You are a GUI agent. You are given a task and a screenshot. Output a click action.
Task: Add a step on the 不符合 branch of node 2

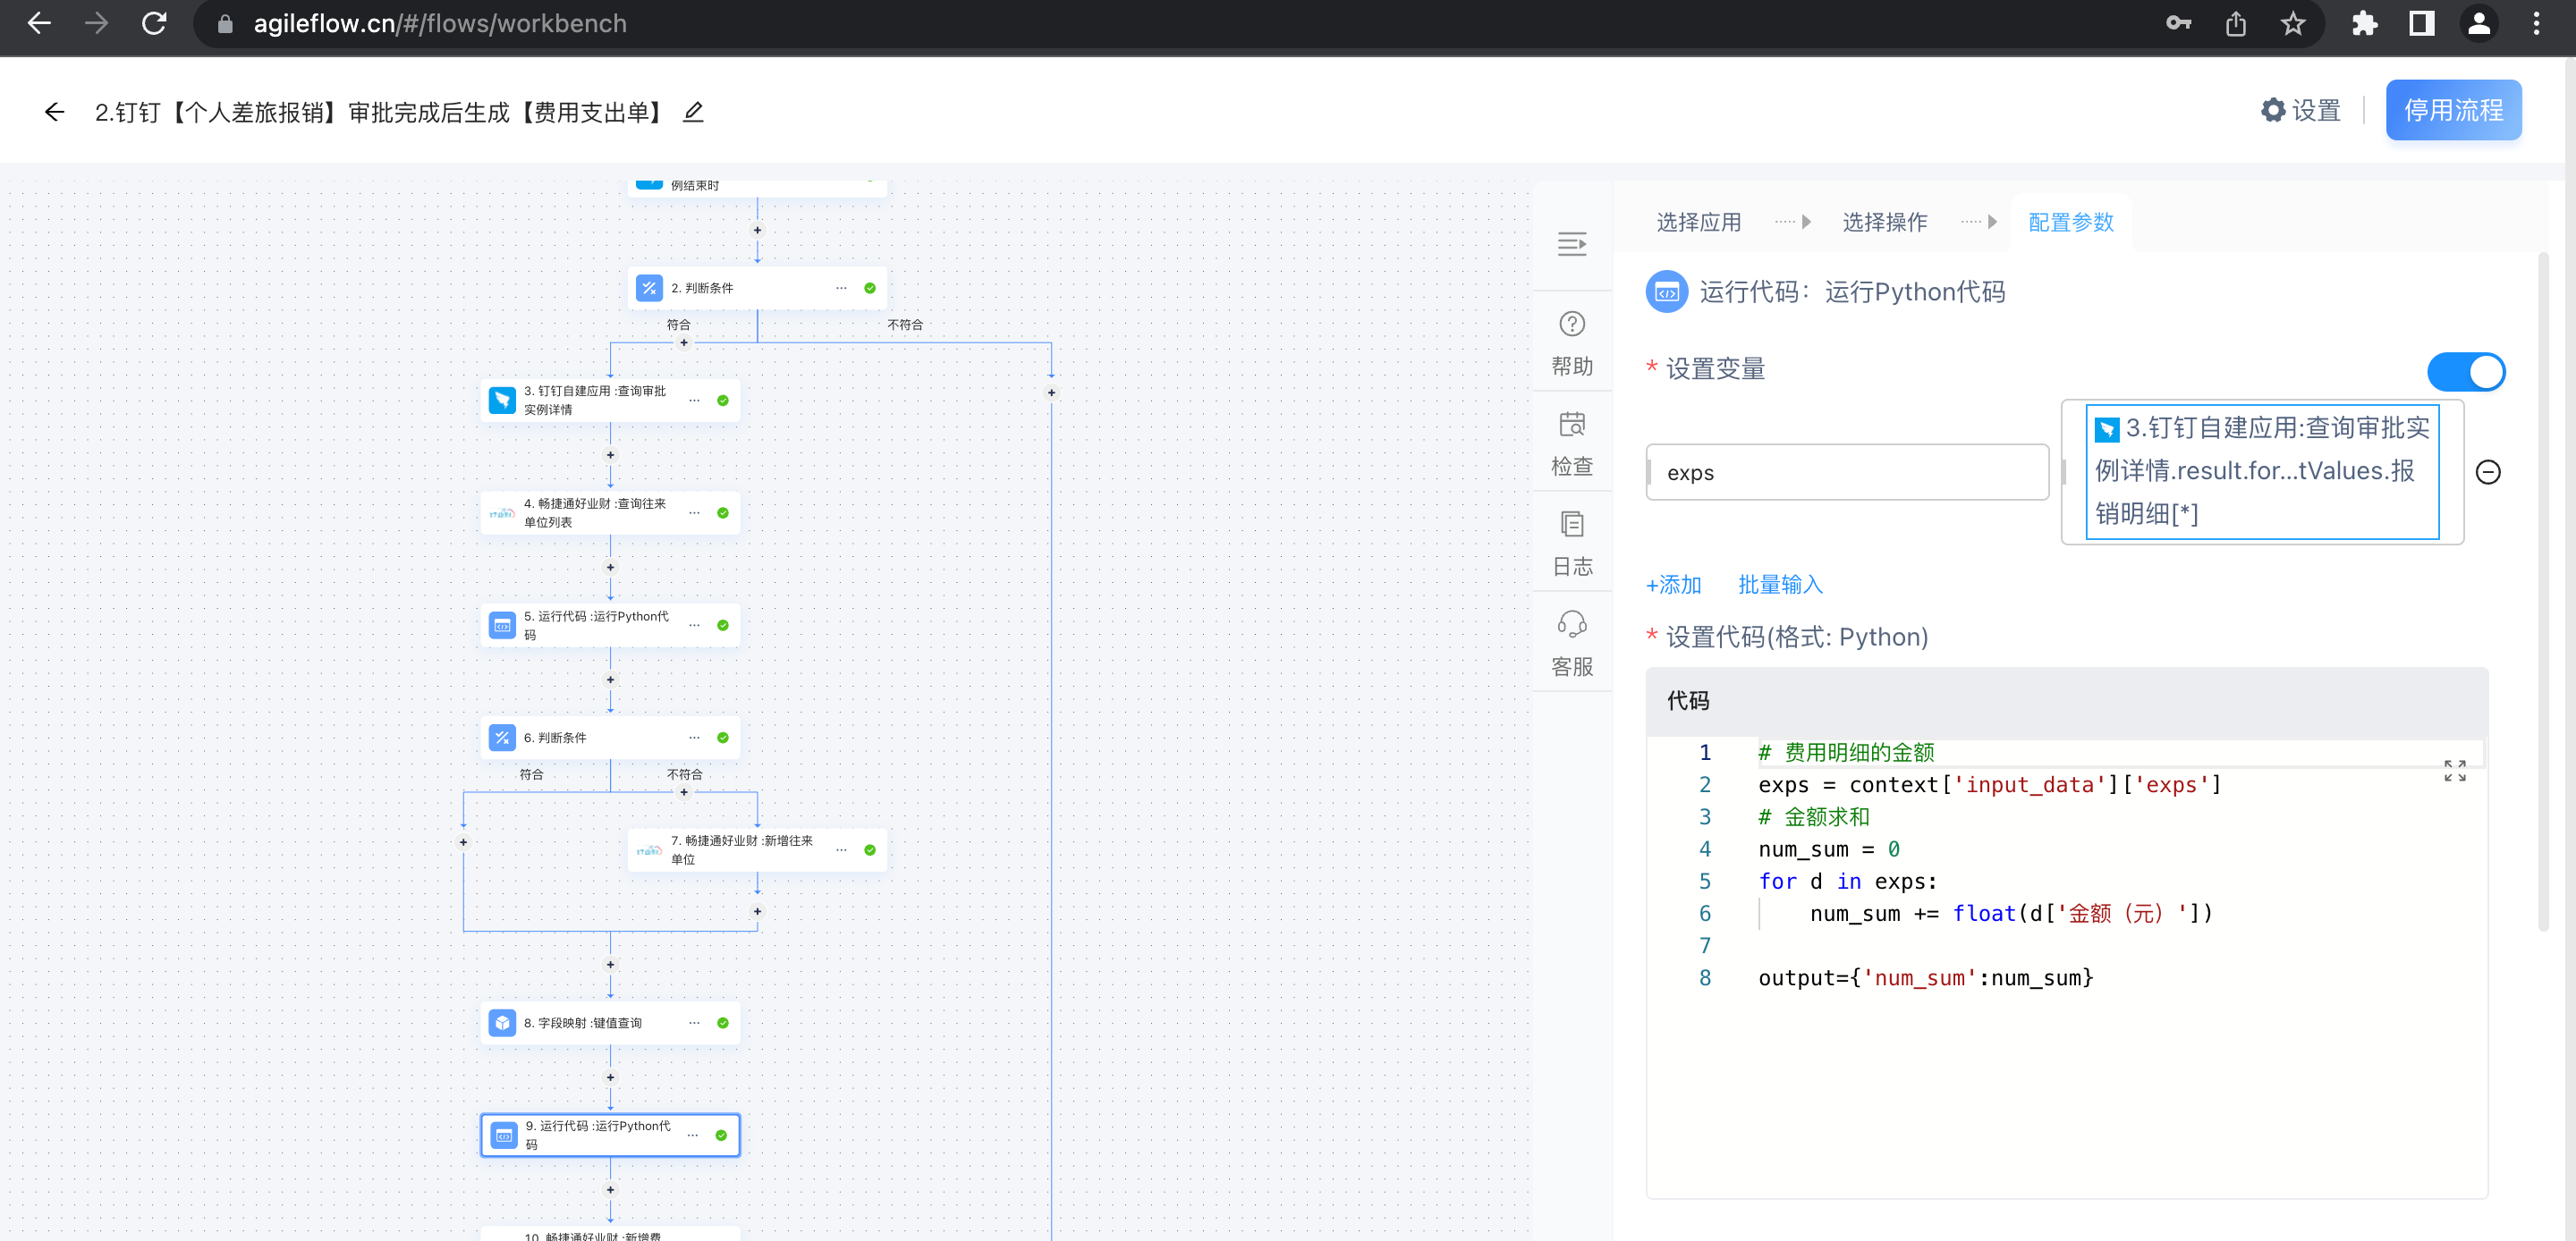click(x=1051, y=393)
